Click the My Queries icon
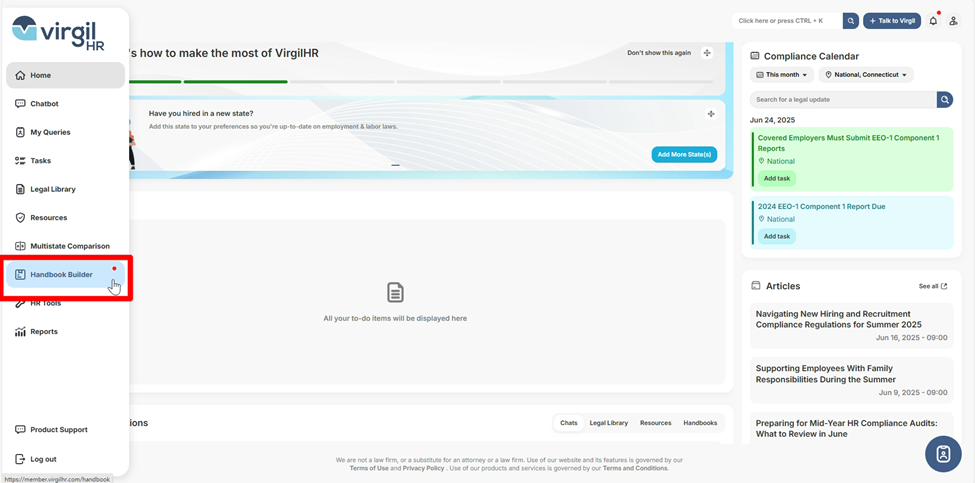Screen dimensions: 975x483 pos(20,132)
